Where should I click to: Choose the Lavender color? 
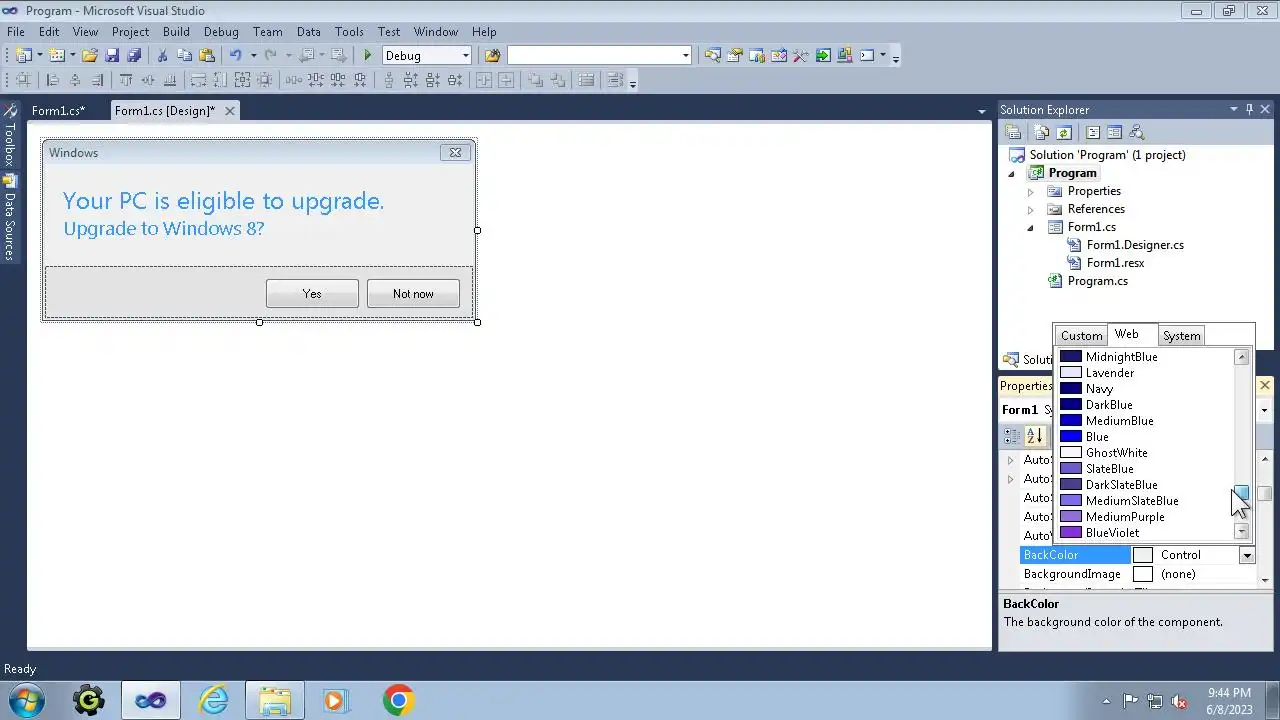[1148, 373]
